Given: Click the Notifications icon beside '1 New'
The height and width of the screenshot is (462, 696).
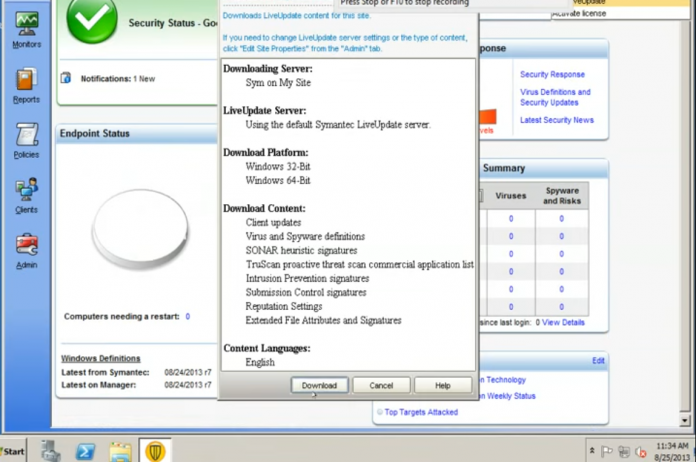Looking at the screenshot, I should pos(66,78).
